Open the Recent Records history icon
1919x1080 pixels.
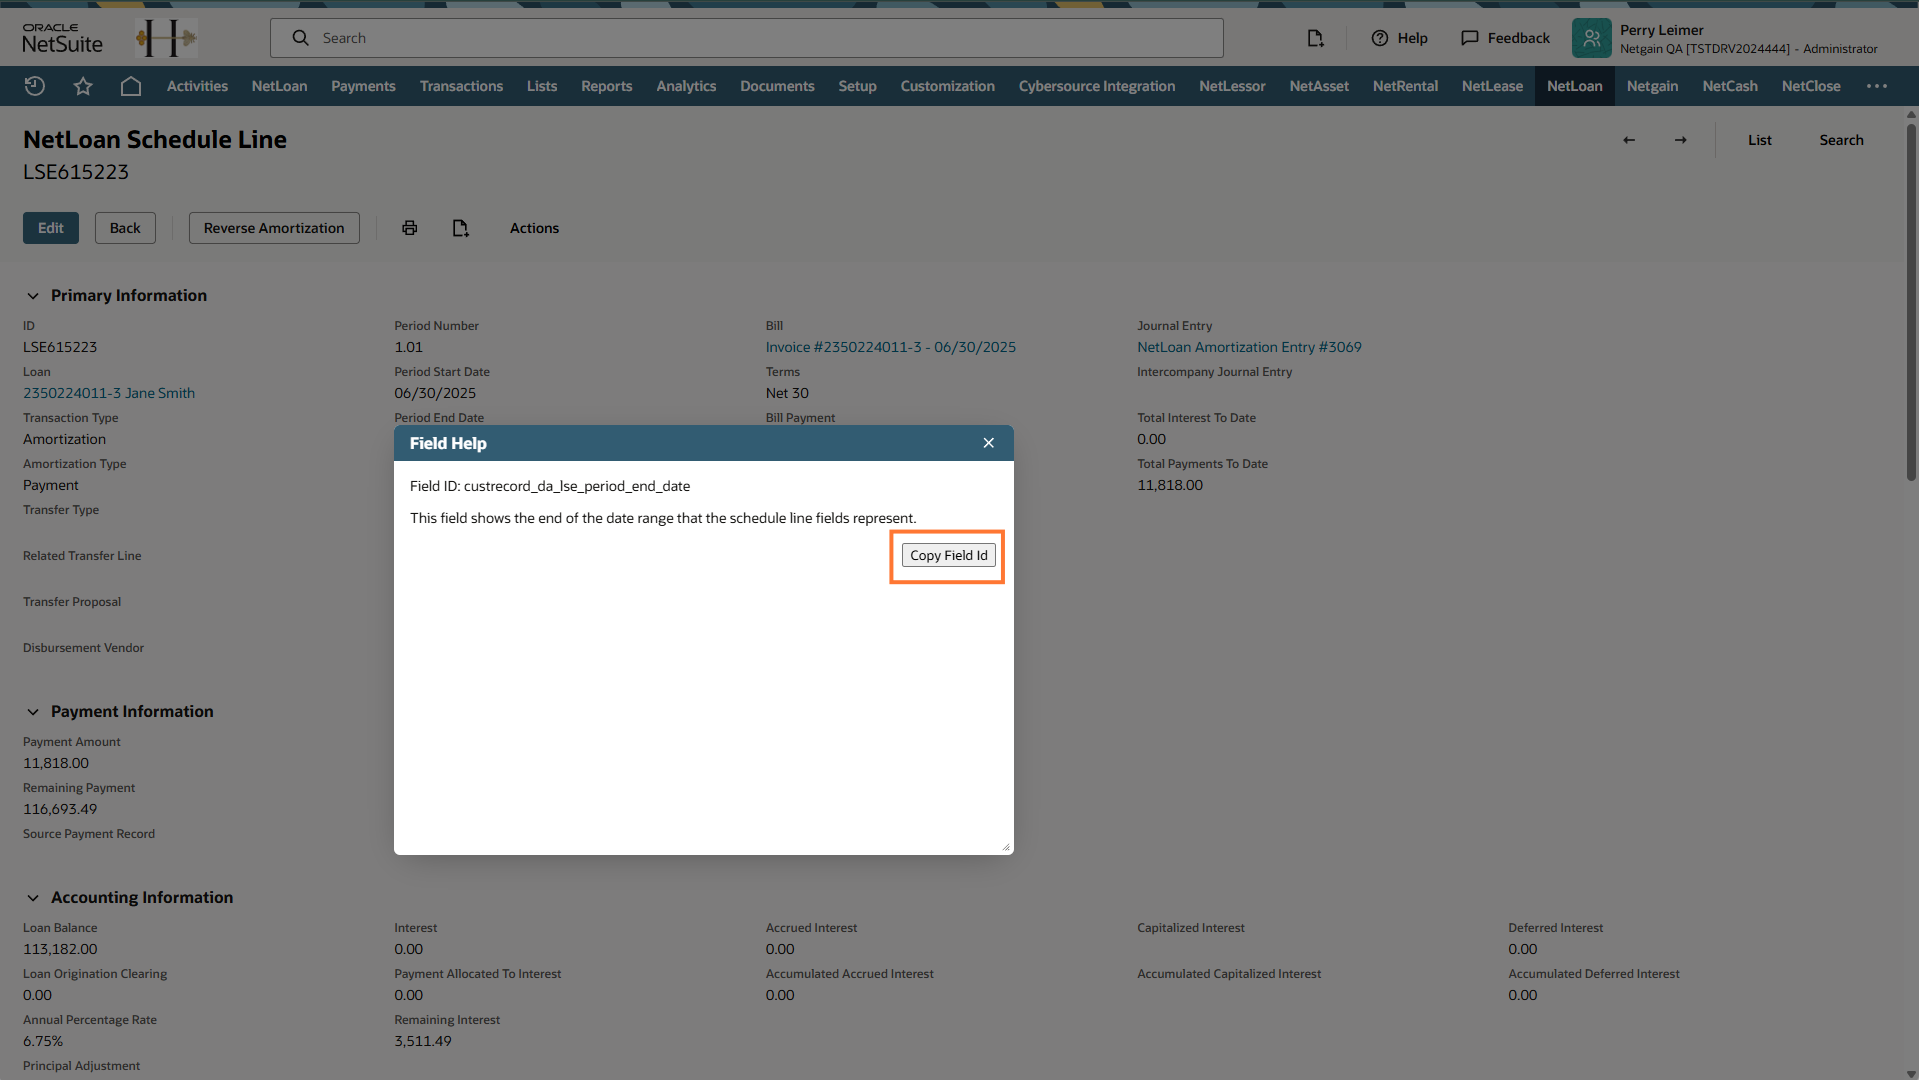35,86
